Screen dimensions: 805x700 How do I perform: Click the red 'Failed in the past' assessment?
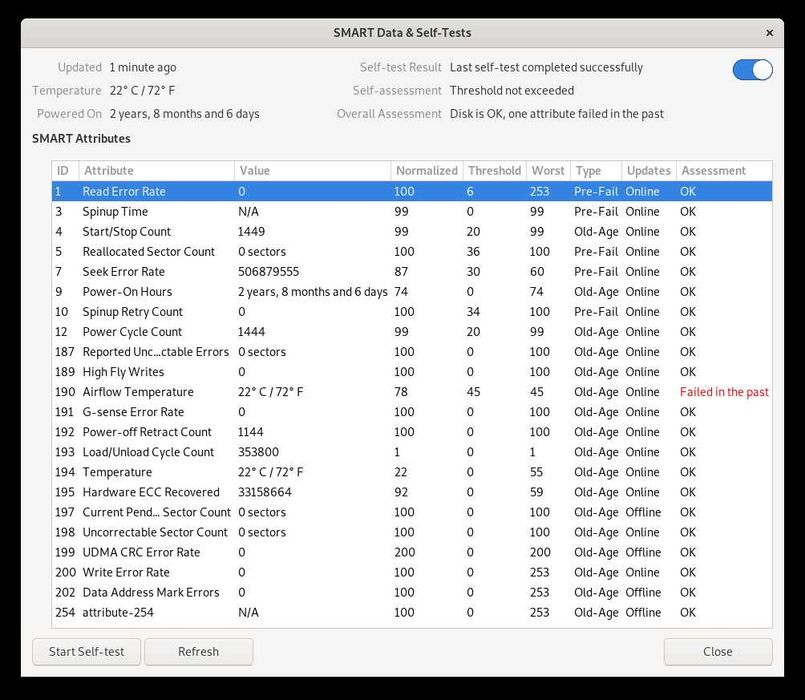point(724,392)
